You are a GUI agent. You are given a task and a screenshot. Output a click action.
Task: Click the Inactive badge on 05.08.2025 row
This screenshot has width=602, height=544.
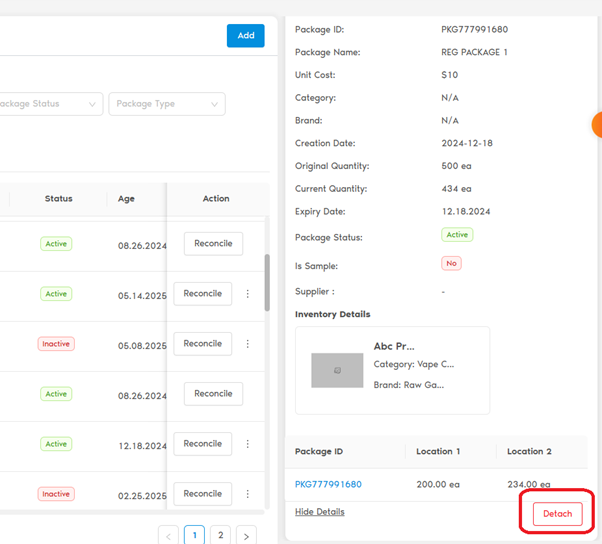pyautogui.click(x=56, y=344)
